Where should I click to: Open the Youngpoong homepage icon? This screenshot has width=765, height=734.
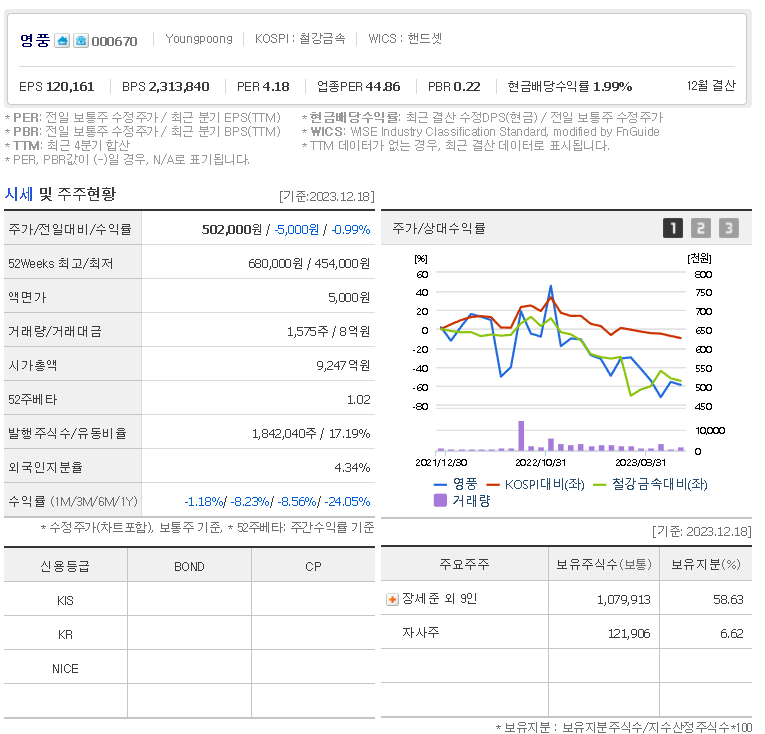(x=62, y=41)
